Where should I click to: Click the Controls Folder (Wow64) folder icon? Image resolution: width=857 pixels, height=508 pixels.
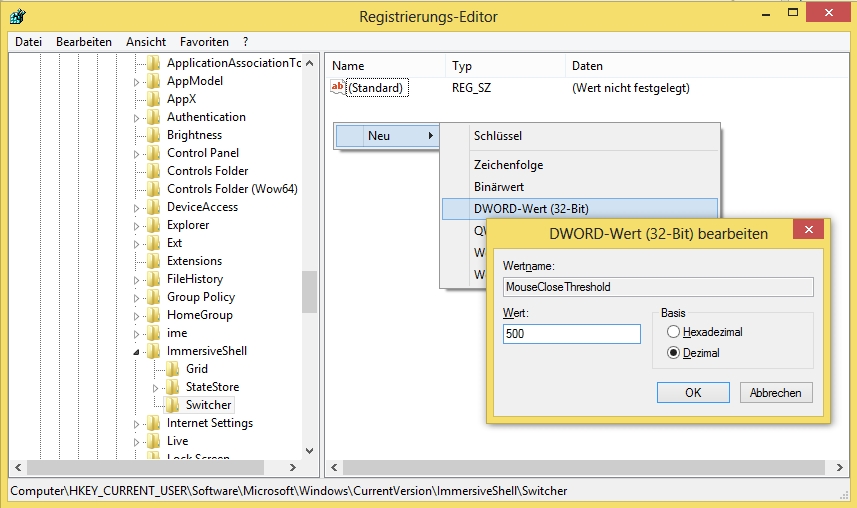[x=154, y=189]
